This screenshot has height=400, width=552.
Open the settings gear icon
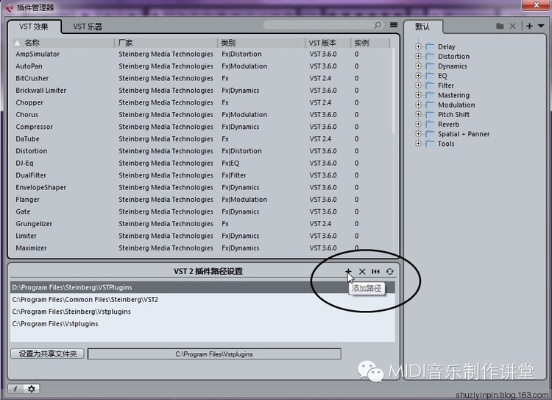pos(31,389)
